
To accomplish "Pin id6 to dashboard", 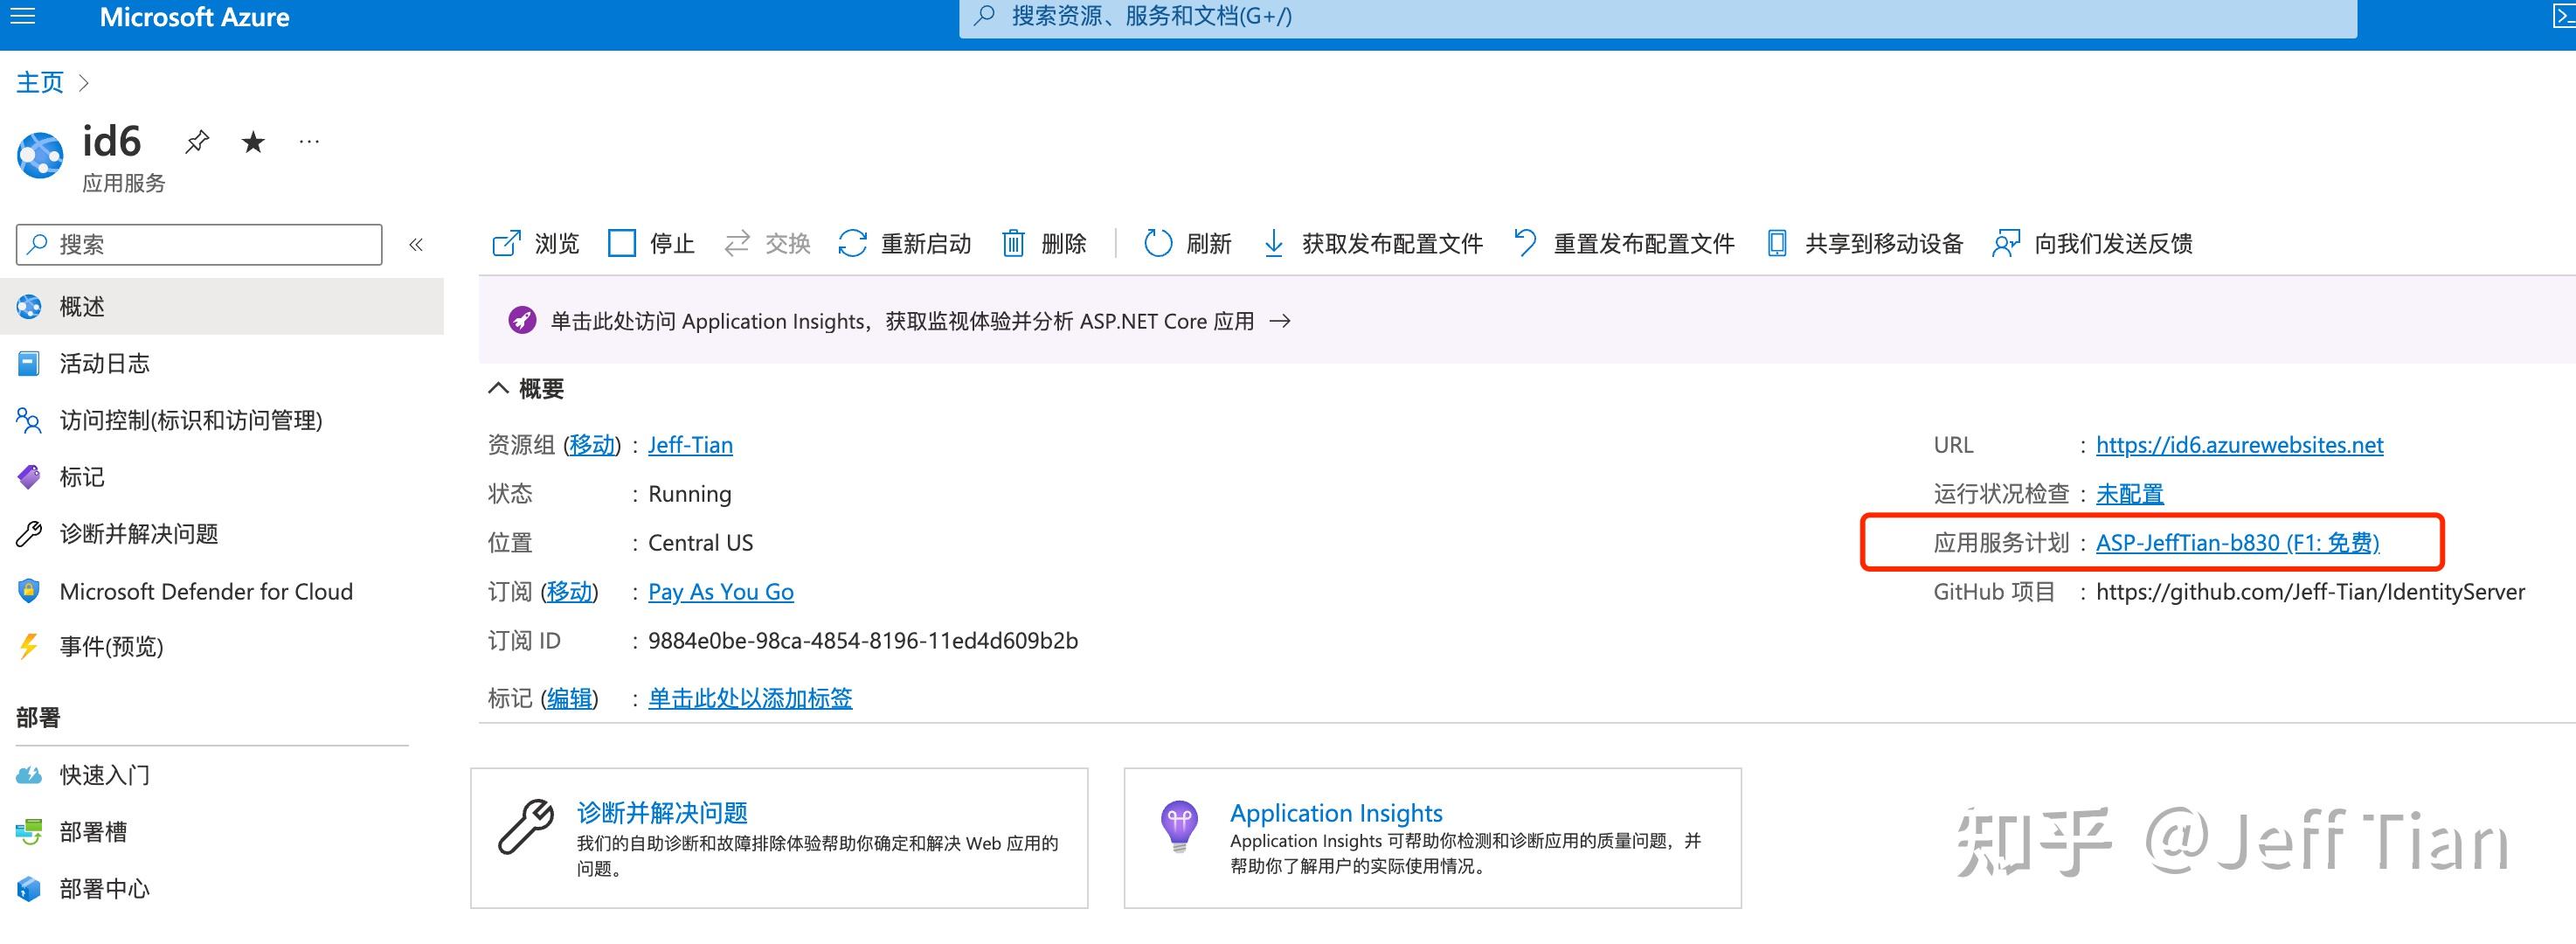I will coord(197,142).
